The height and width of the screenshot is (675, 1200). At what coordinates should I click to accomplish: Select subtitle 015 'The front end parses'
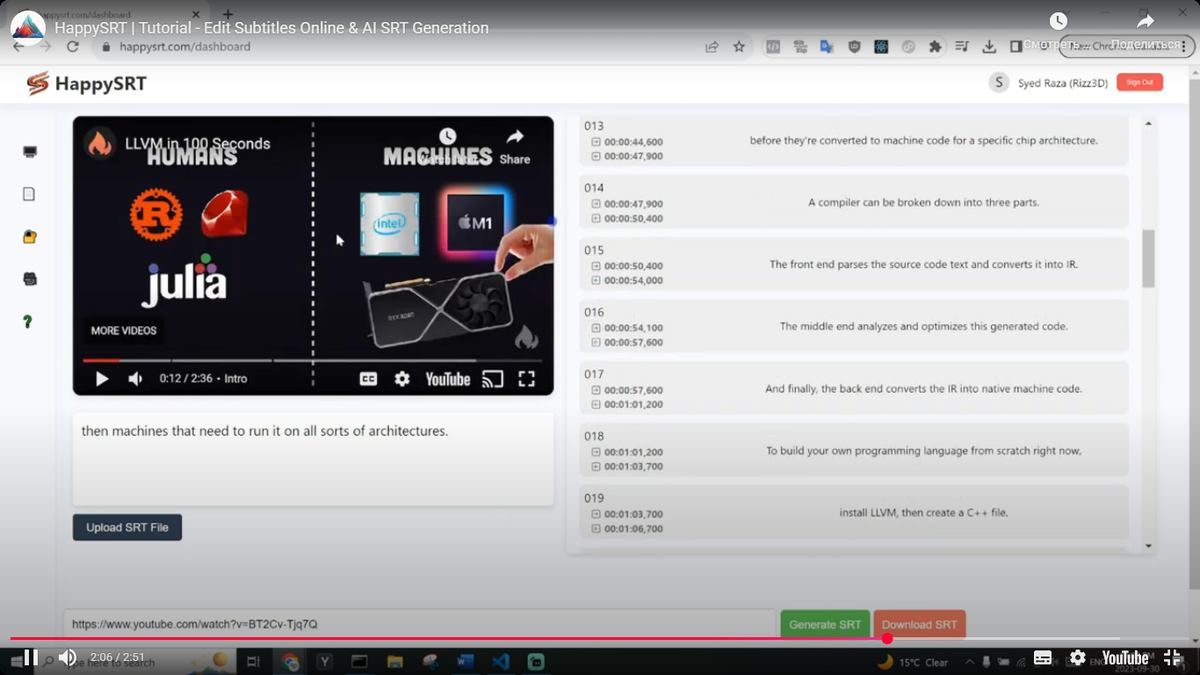click(924, 265)
